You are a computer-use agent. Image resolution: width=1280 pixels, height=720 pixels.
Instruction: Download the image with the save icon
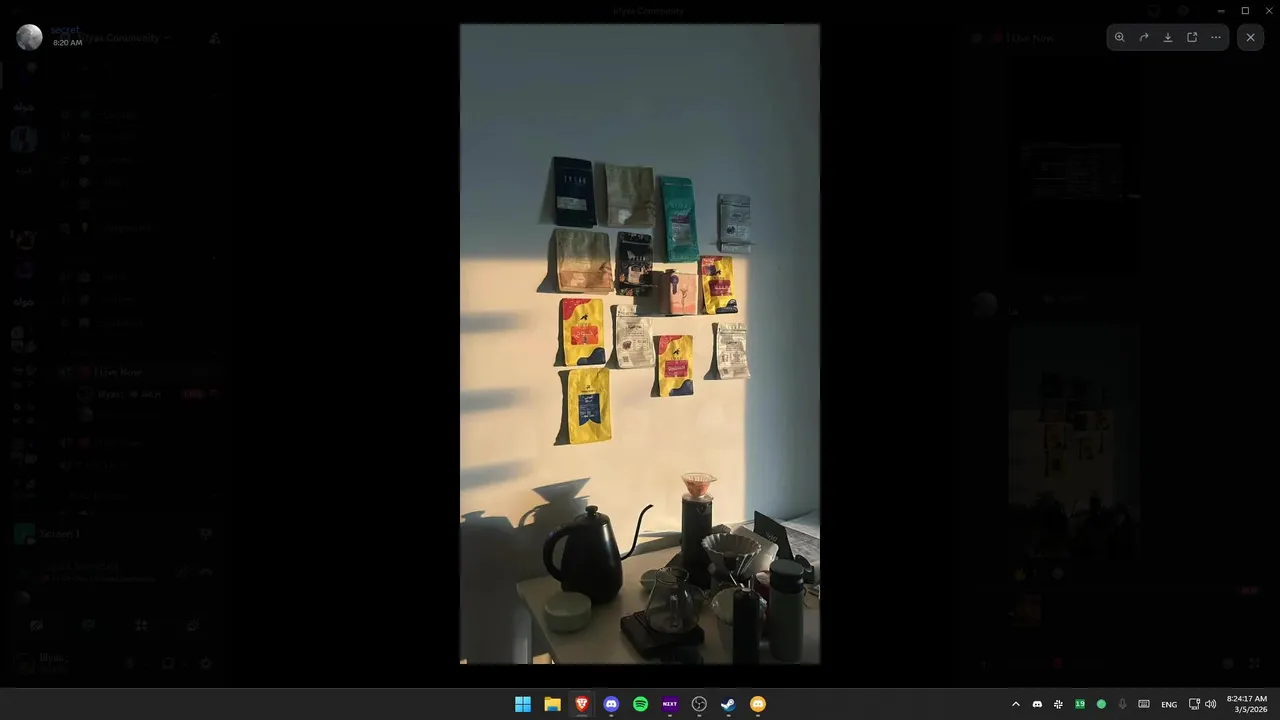click(x=1168, y=38)
